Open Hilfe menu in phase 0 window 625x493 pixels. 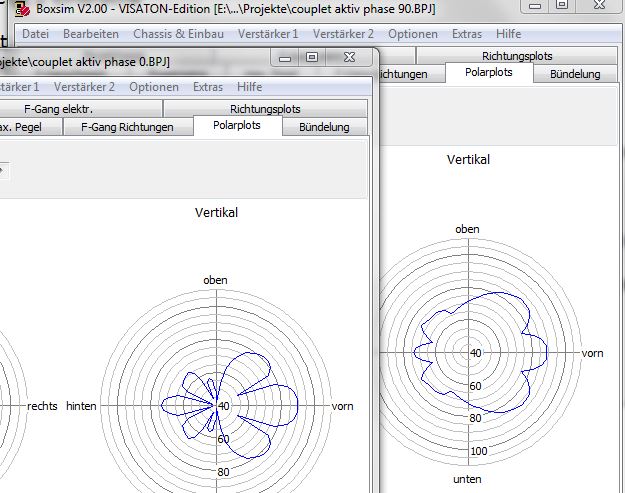pyautogui.click(x=249, y=87)
